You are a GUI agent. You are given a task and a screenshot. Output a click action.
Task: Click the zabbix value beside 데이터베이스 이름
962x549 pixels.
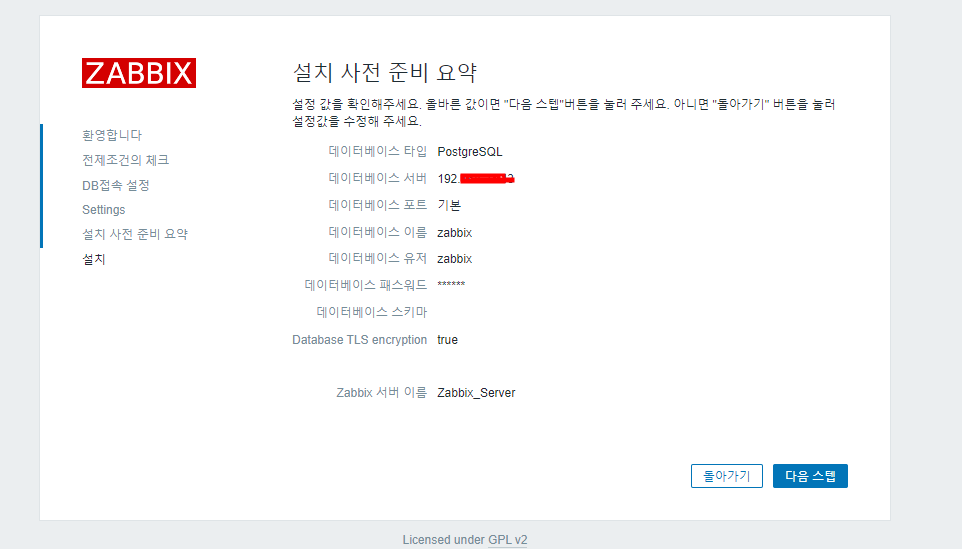click(x=455, y=232)
